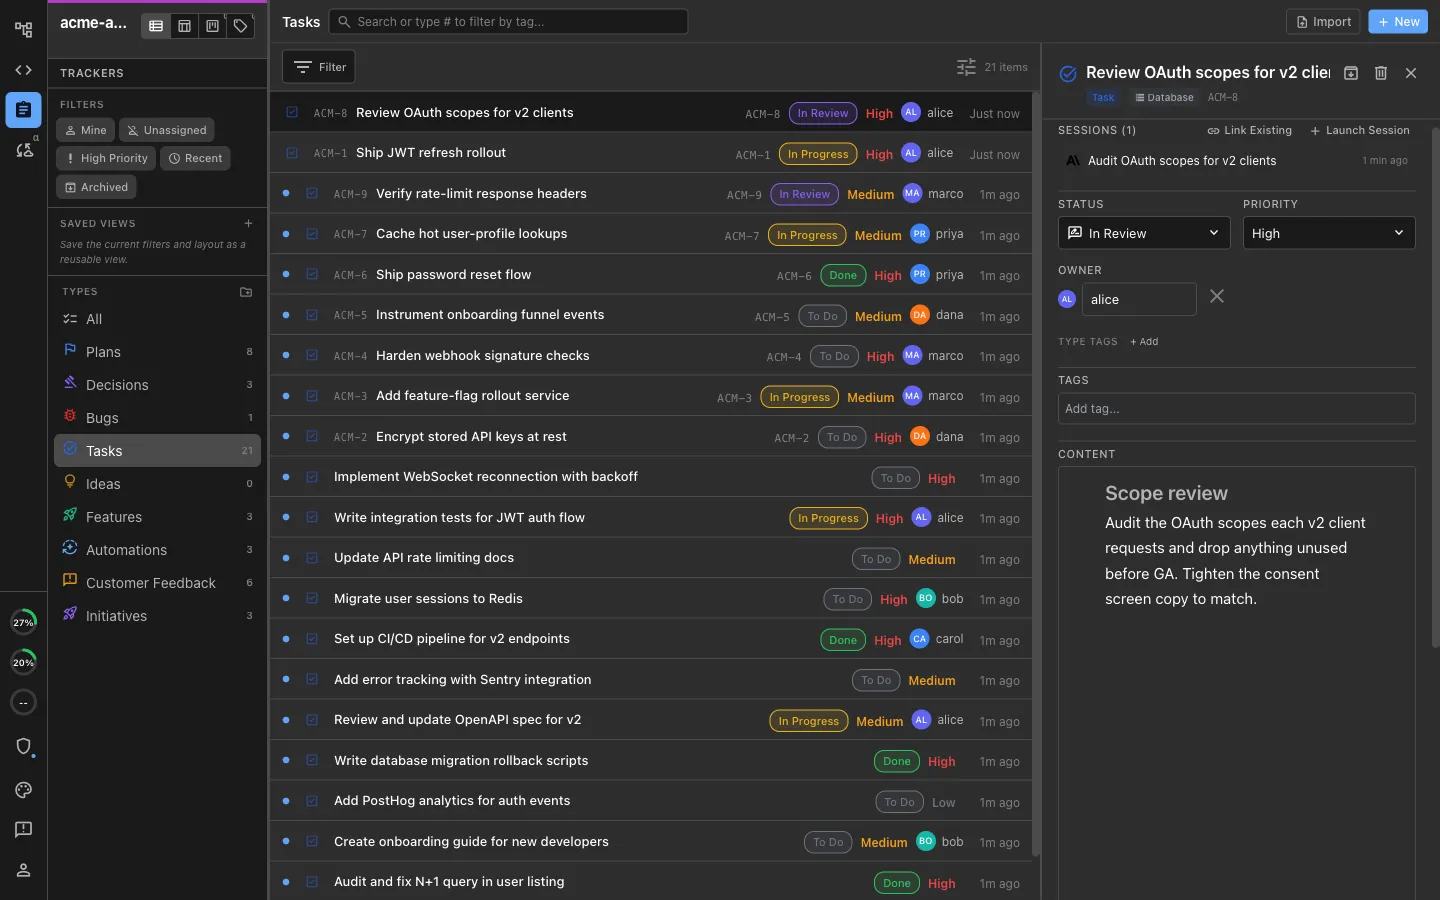Screen dimensions: 1440x900
Task: Toggle checkbox for Harden webhook signature checks
Action: 312,355
